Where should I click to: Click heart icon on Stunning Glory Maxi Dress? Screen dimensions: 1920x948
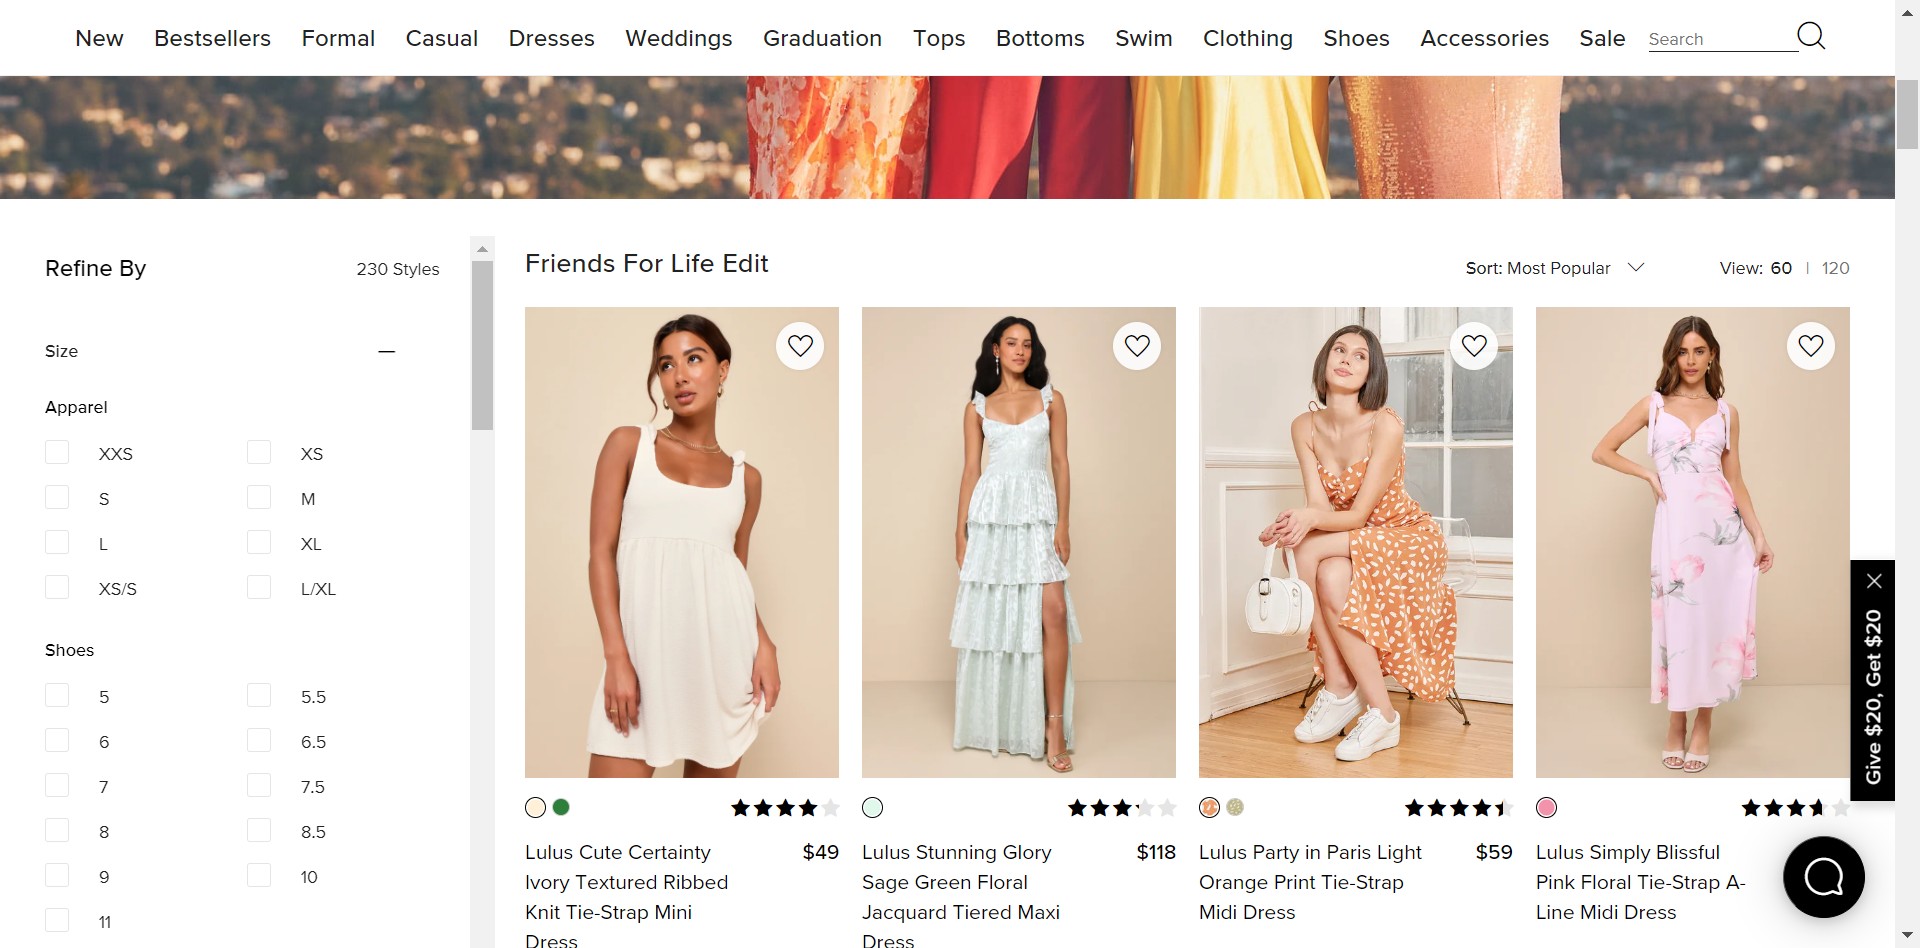tap(1137, 346)
